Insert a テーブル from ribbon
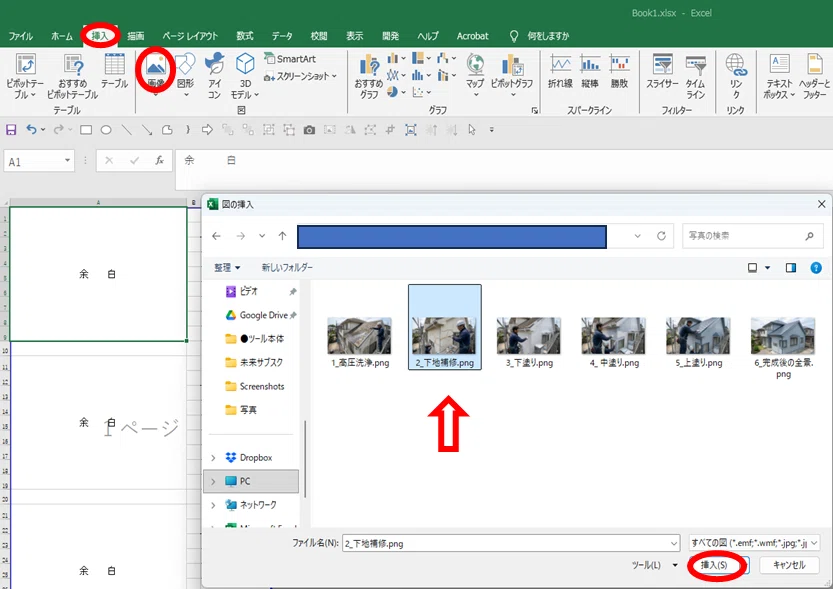833x589 pixels. [x=114, y=71]
